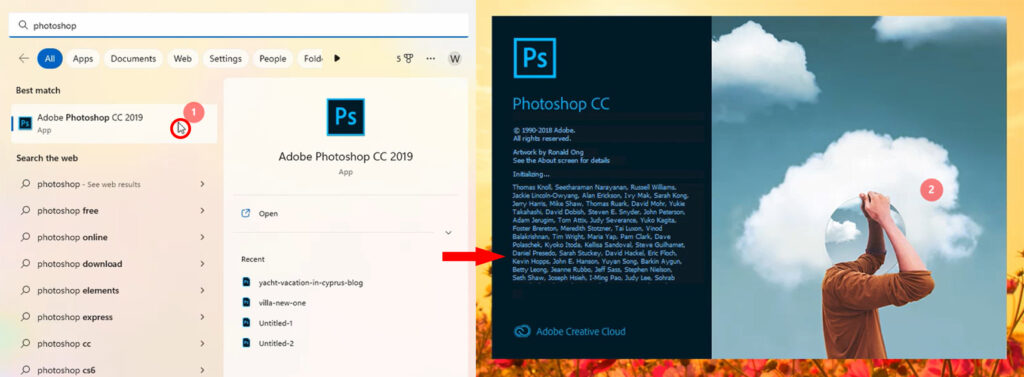Viewport: 1024px width, 377px height.
Task: Click the large Photoshop icon in details pane
Action: pyautogui.click(x=345, y=117)
